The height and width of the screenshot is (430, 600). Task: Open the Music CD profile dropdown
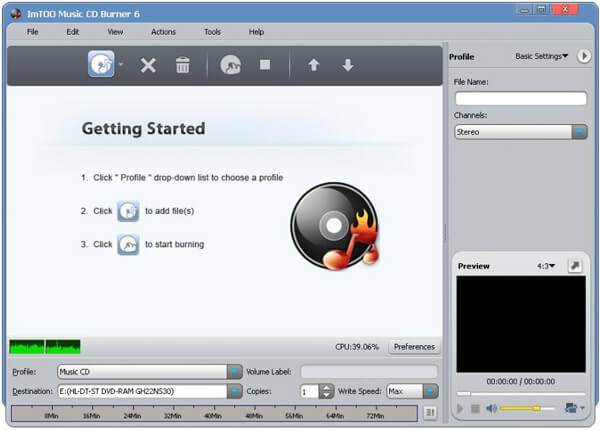pos(234,371)
